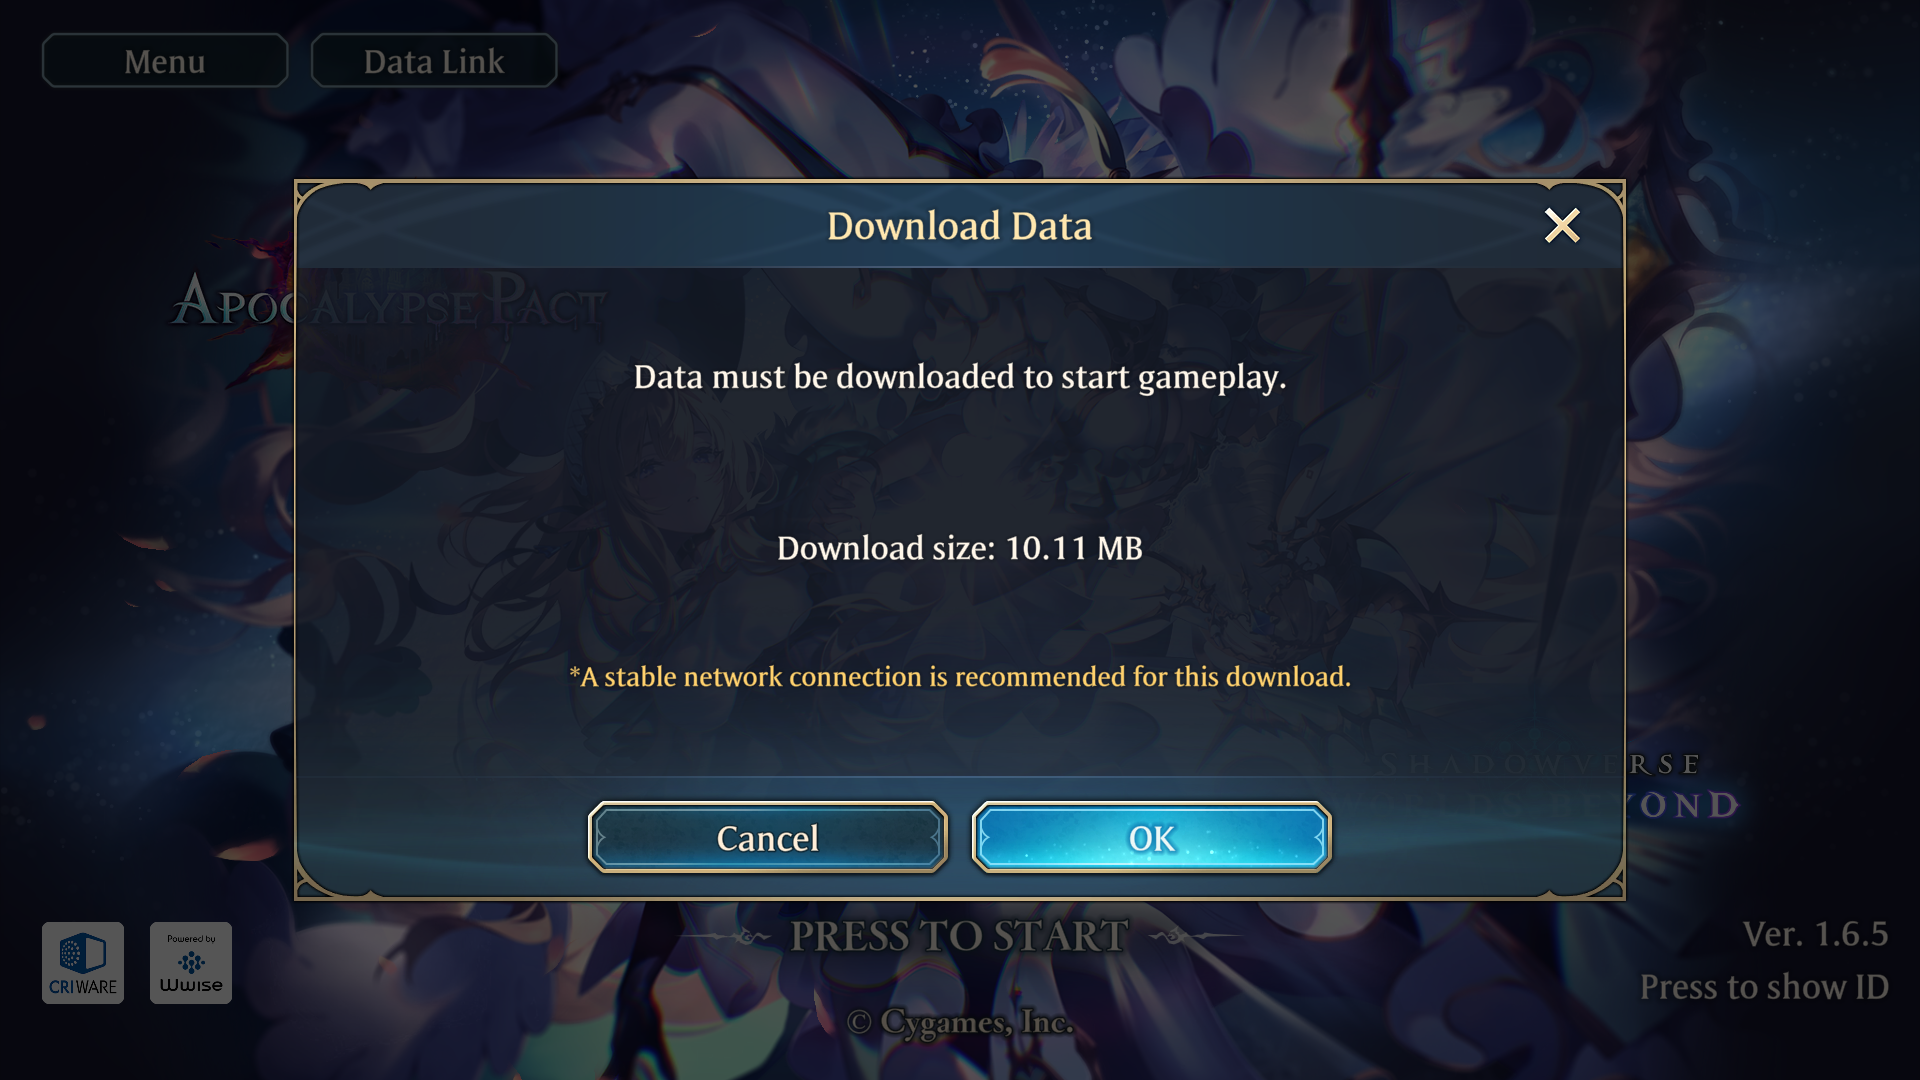Click the Download size 10.11 MB text
The width and height of the screenshot is (1920, 1080).
959,548
